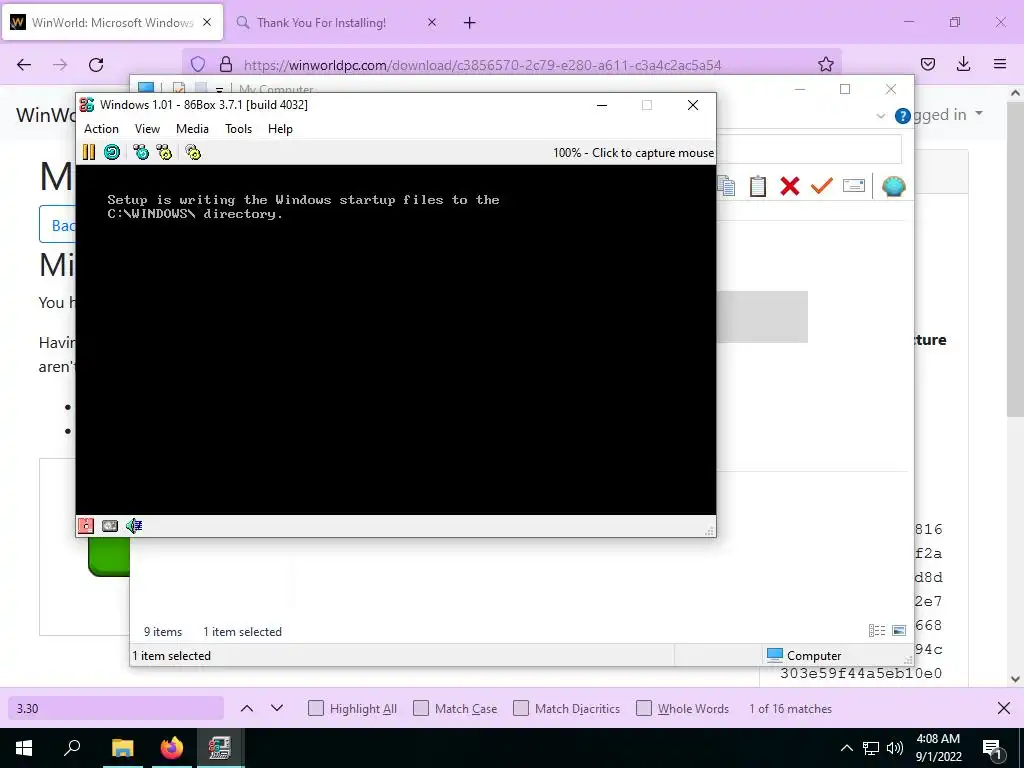Image resolution: width=1024 pixels, height=768 pixels.
Task: Open the Windows Start menu
Action: (24, 748)
